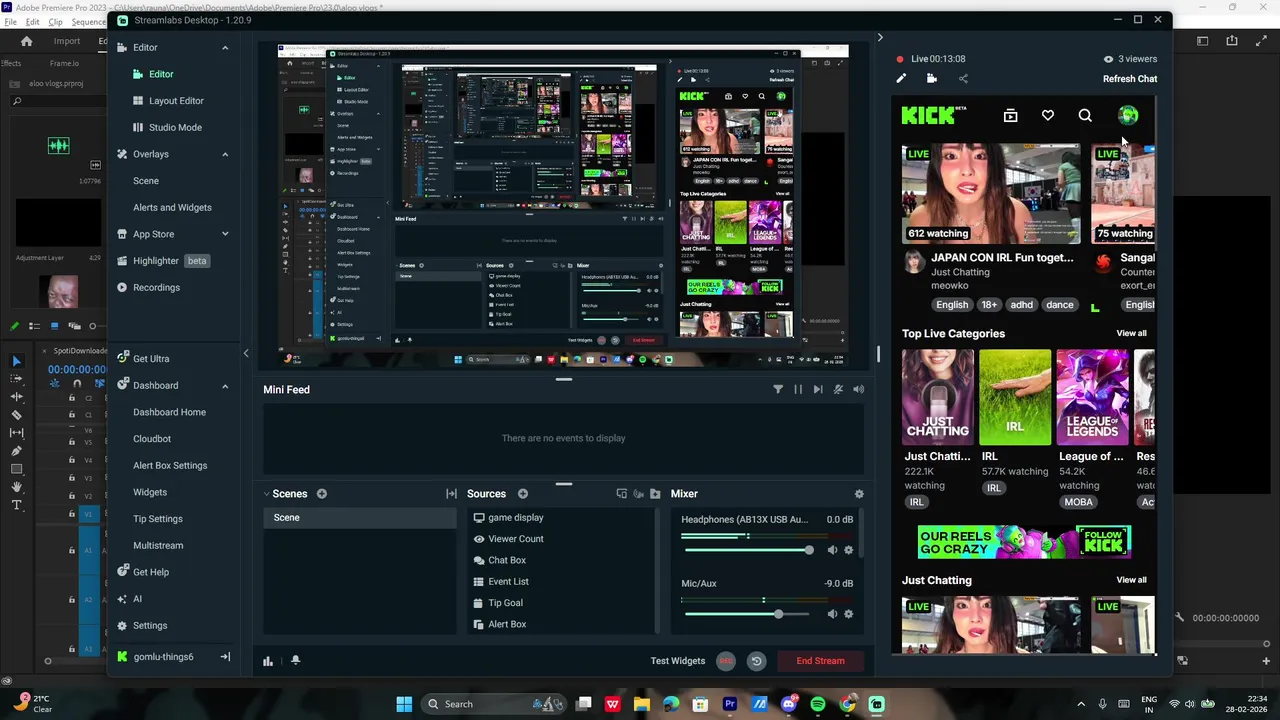Click the End Stream button
This screenshot has width=1280, height=720.
820,661
